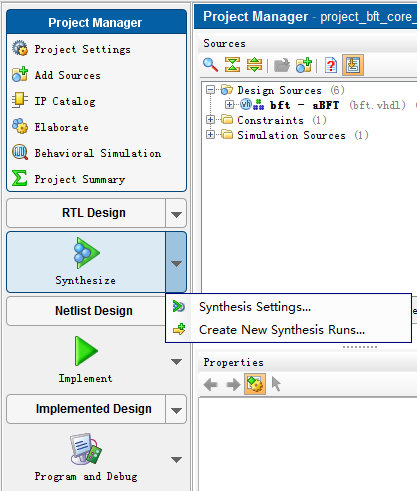Choose Synthesis Settings... menu item
The width and height of the screenshot is (417, 491).
[289, 307]
